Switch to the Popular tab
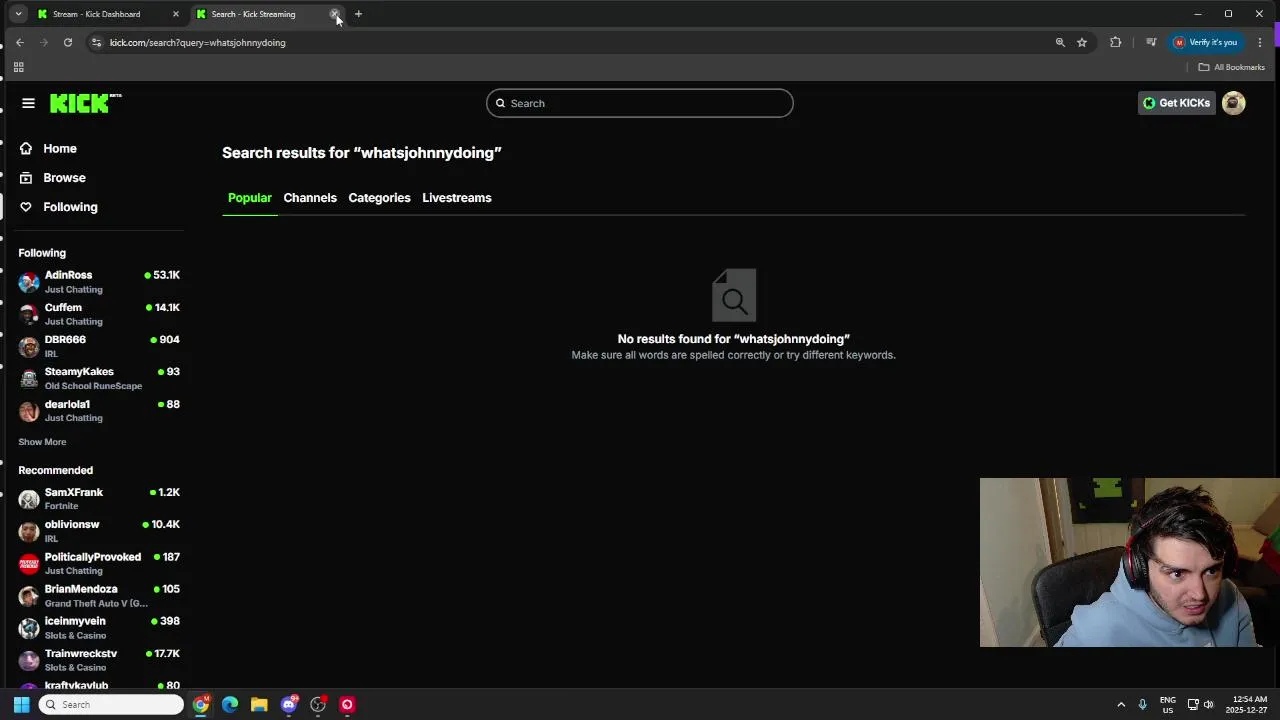This screenshot has width=1280, height=720. (x=249, y=198)
